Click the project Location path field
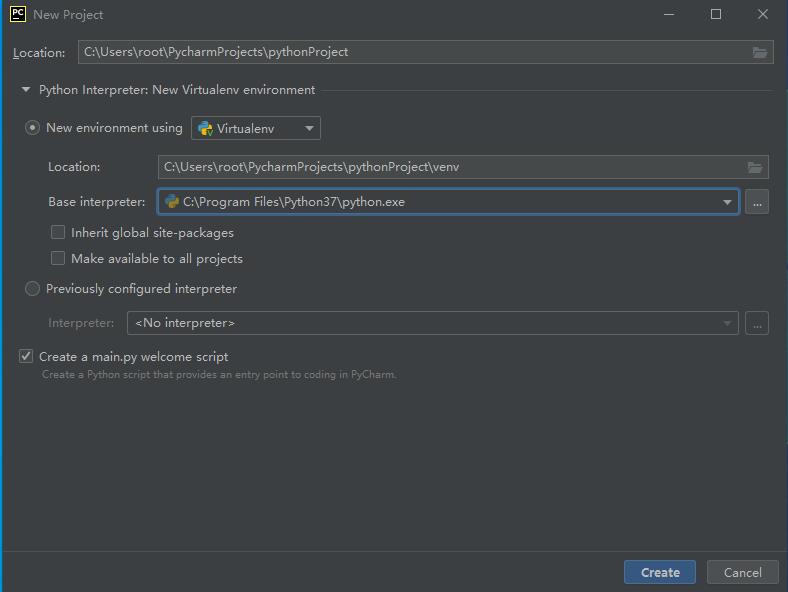Image resolution: width=788 pixels, height=592 pixels. pyautogui.click(x=410, y=52)
